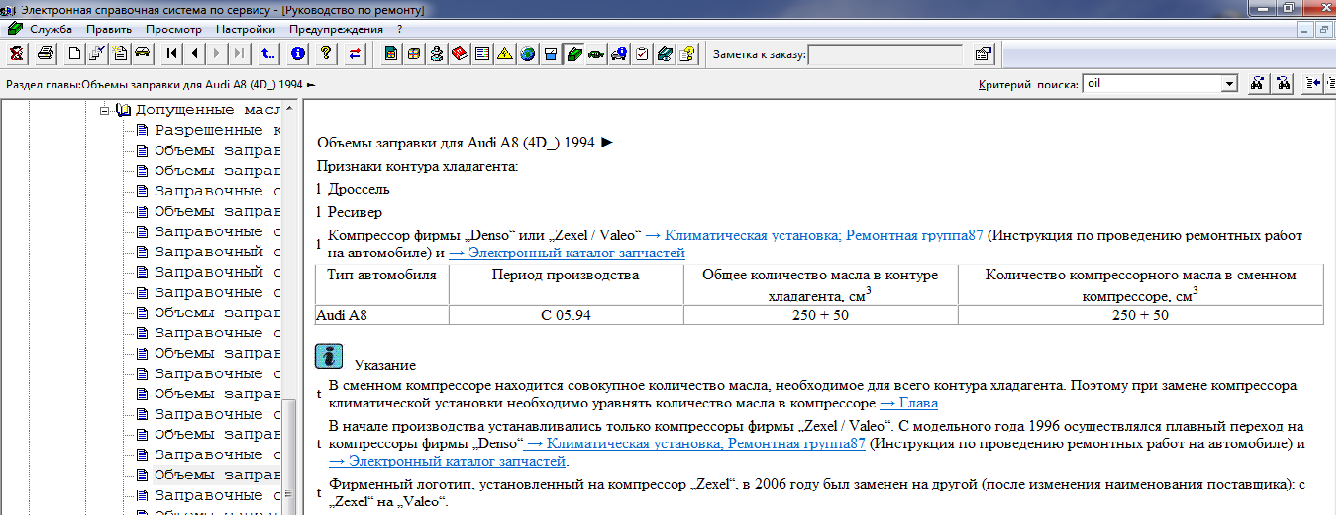Open underlined 'Климатическая установка, Ремонтная группа87' link
The width and height of the screenshot is (1336, 515).
(696, 443)
